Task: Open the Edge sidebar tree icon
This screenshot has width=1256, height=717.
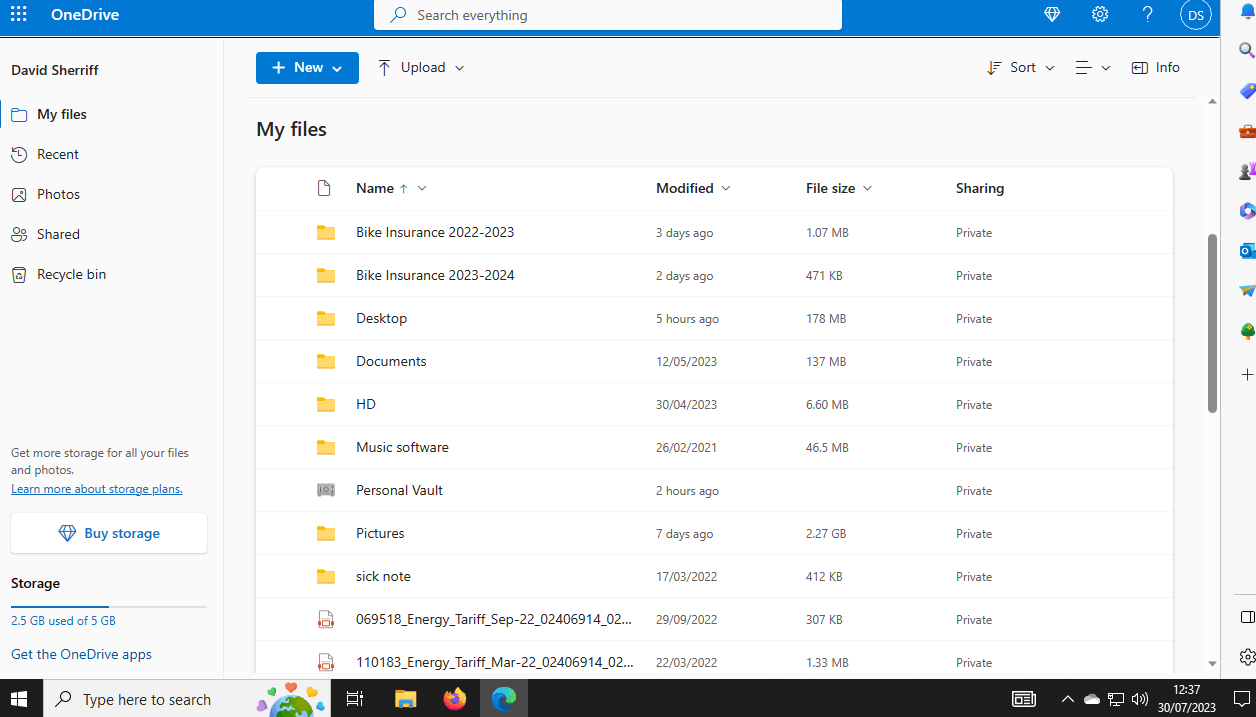Action: [1247, 331]
